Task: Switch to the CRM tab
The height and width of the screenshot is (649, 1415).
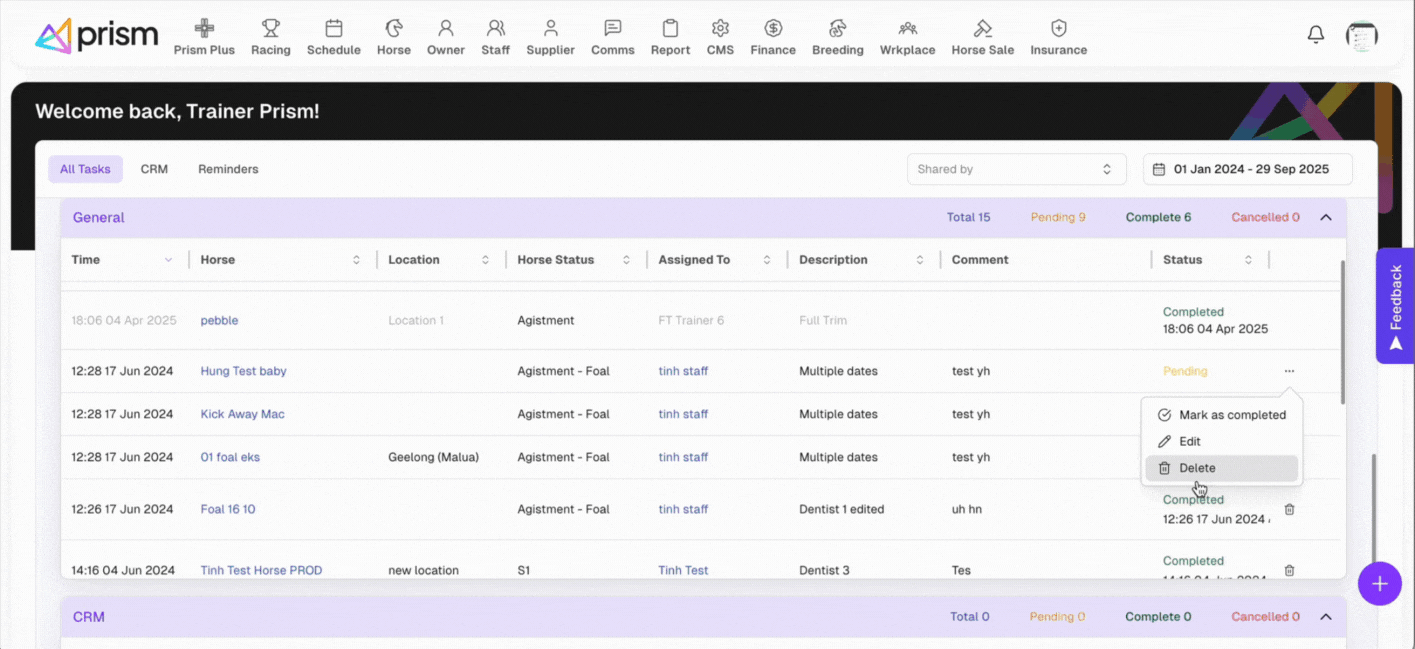Action: click(154, 169)
